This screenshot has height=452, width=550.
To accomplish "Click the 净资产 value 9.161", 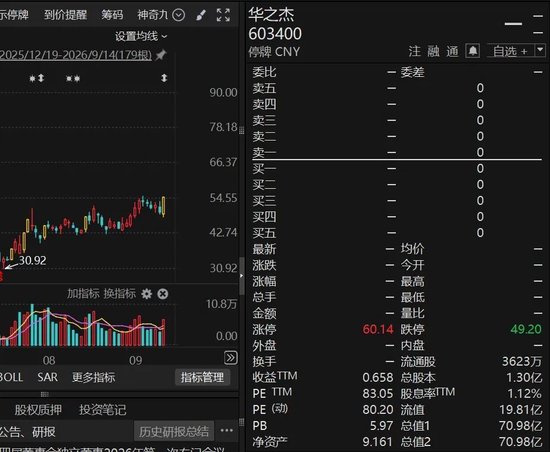I will click(378, 442).
